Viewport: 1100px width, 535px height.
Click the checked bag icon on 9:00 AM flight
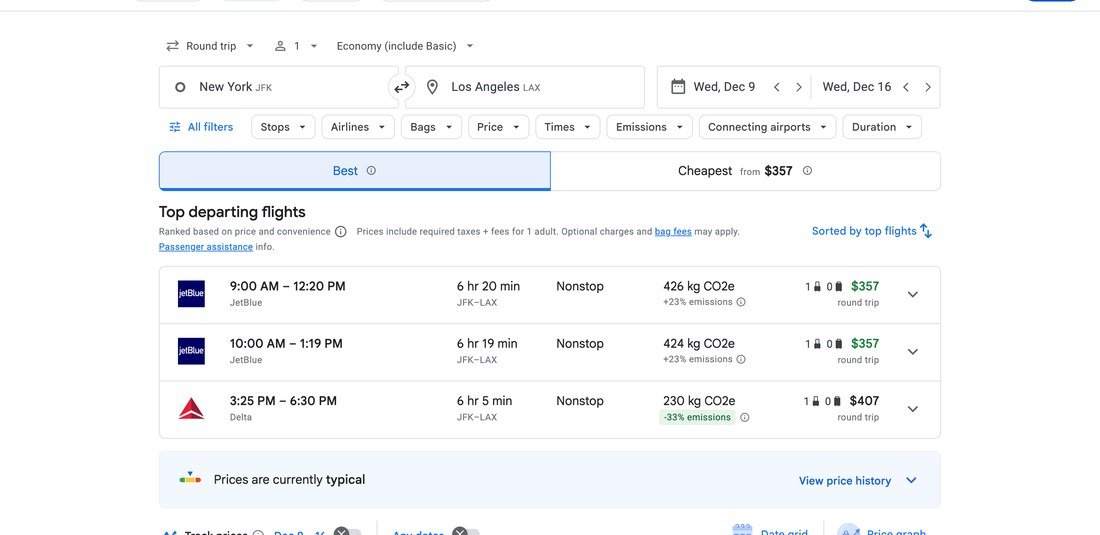pos(838,286)
